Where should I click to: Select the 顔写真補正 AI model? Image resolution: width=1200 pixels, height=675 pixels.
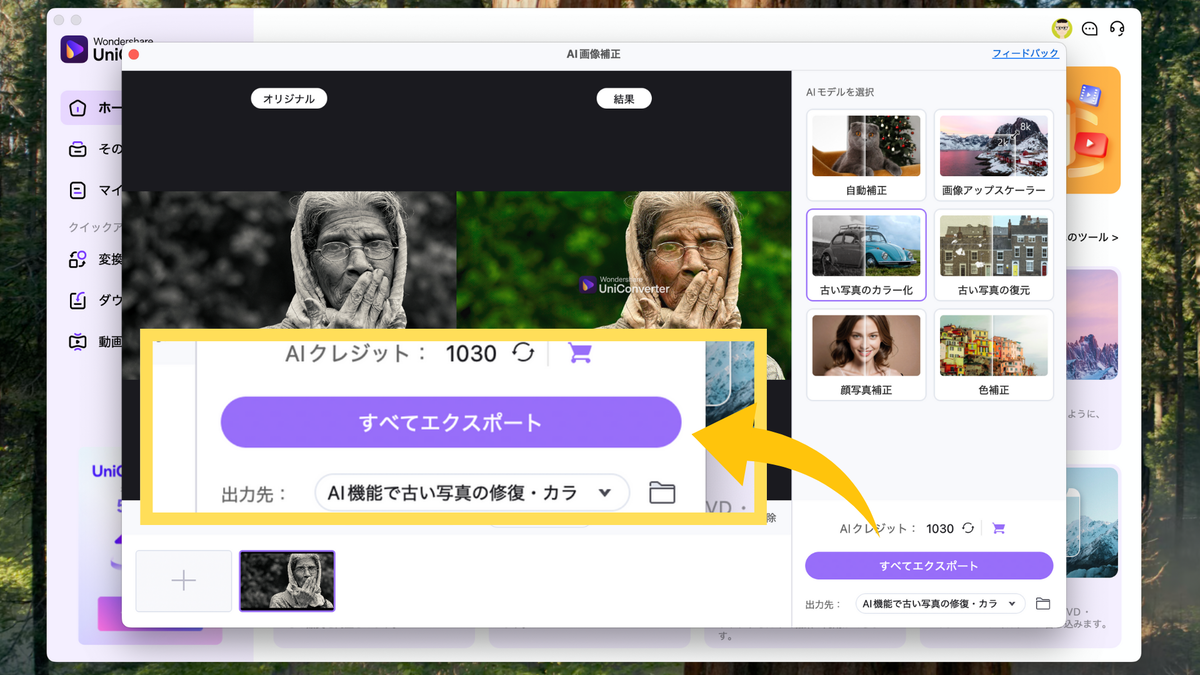coord(866,355)
